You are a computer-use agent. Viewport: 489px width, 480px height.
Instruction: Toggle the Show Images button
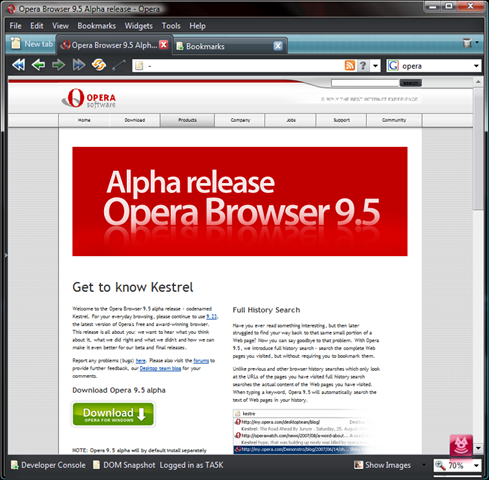pos(382,465)
